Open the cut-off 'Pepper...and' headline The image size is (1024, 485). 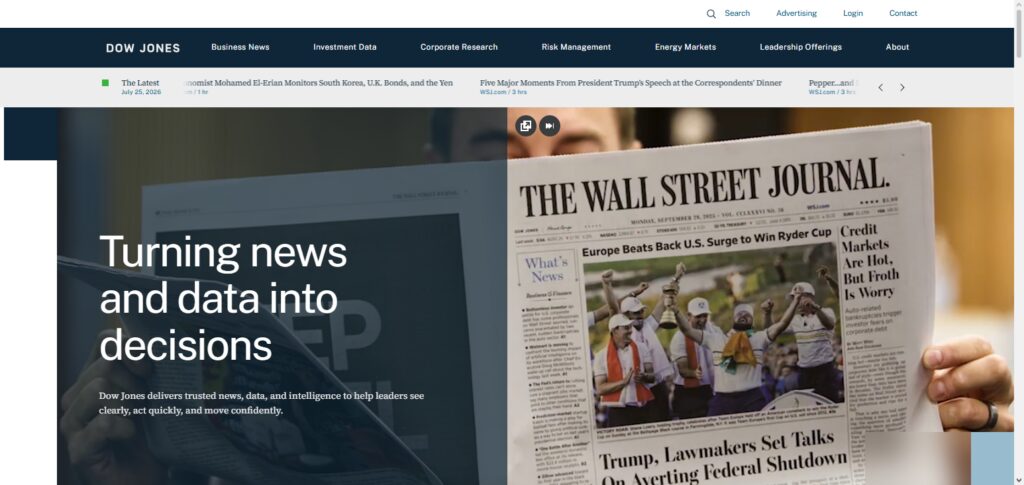pyautogui.click(x=833, y=83)
